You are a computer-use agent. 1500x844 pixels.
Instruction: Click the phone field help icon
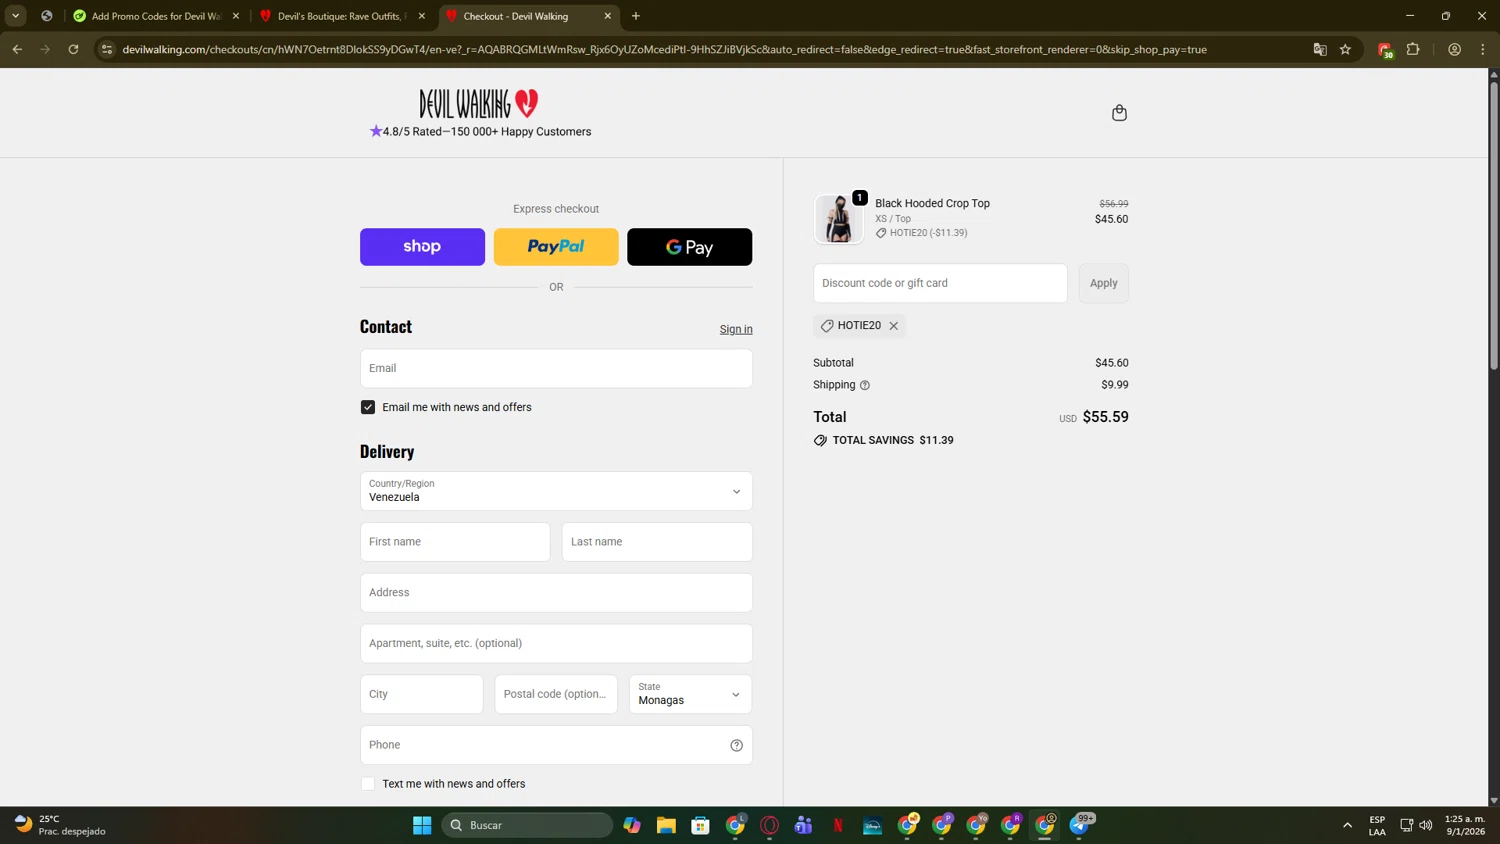click(737, 745)
